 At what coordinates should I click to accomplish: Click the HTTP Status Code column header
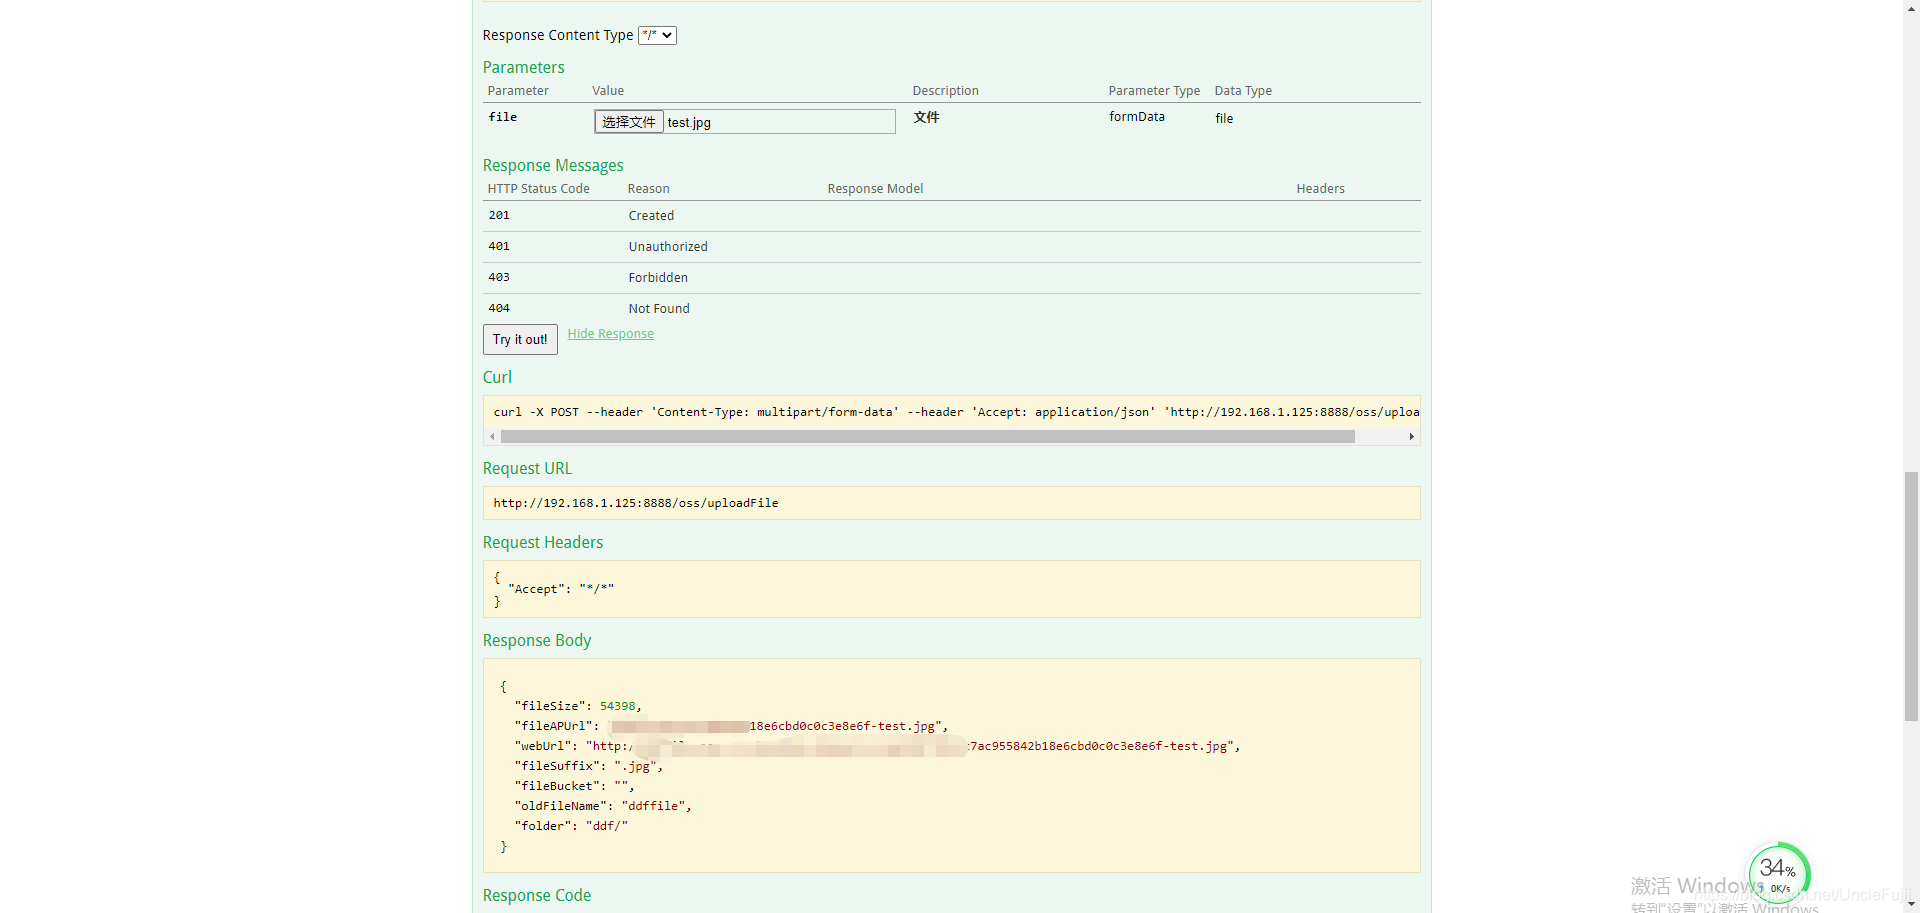click(538, 189)
